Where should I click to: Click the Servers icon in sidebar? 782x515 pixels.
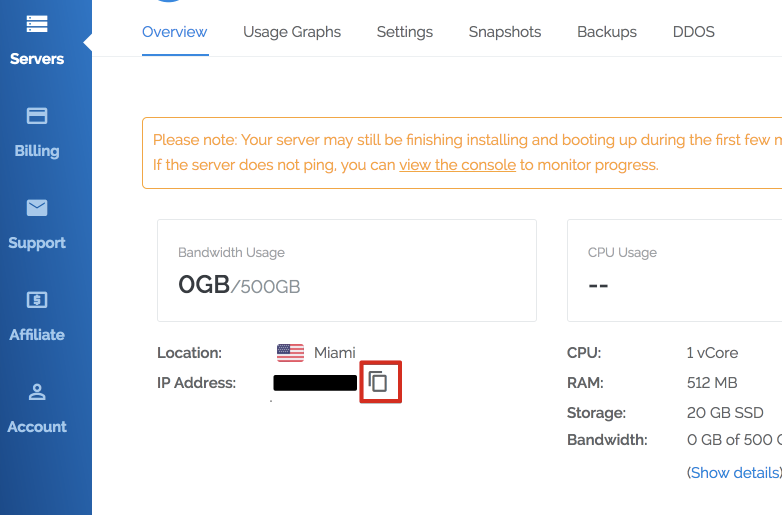coord(37,23)
